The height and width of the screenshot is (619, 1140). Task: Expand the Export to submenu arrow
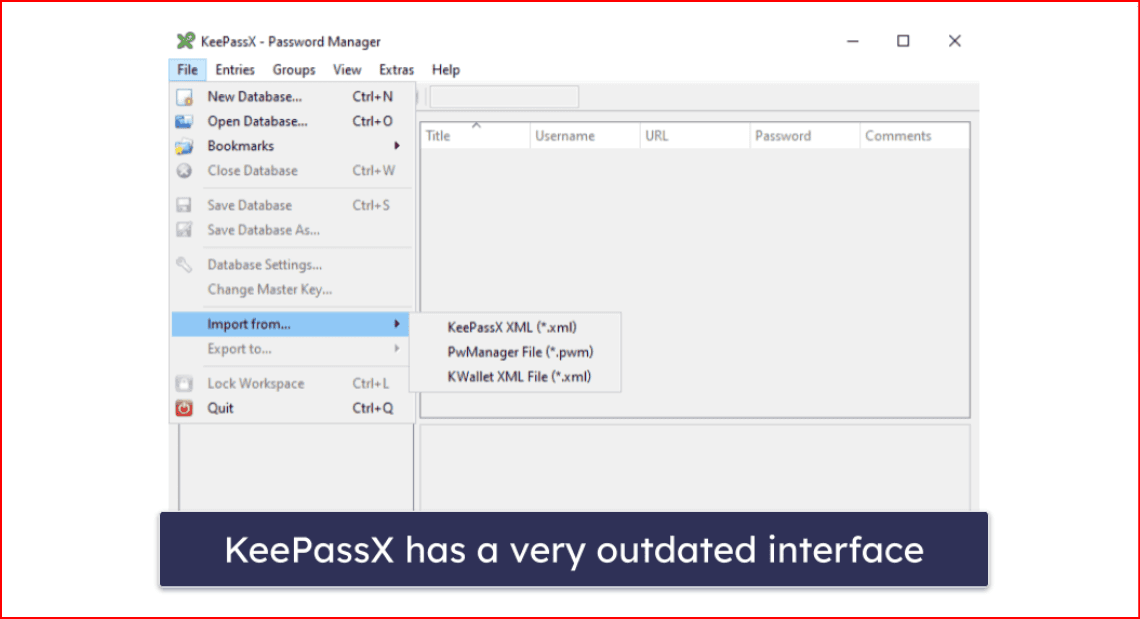tap(397, 349)
